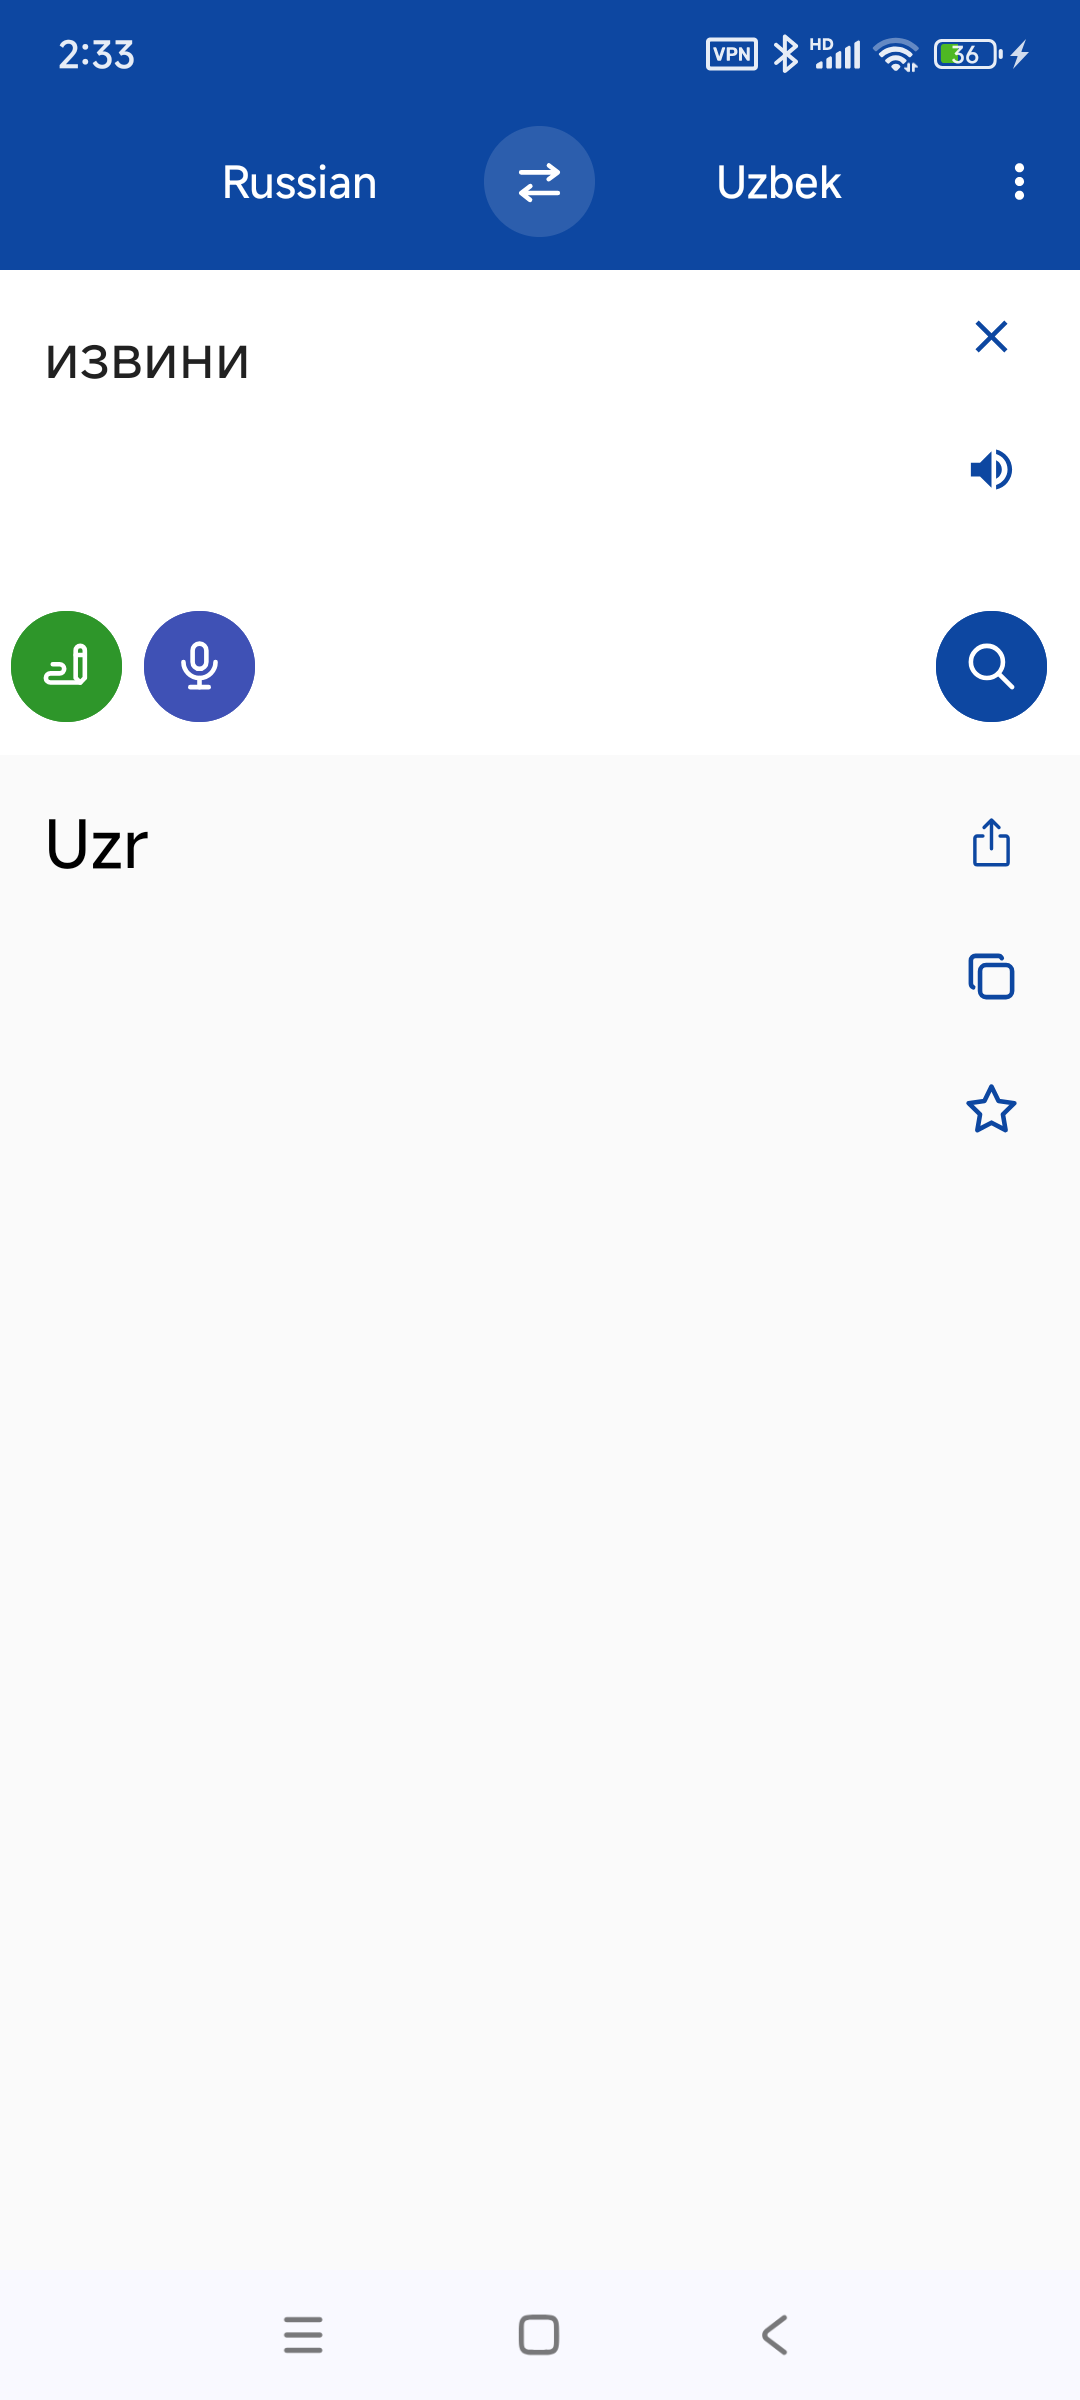The width and height of the screenshot is (1080, 2400).
Task: Open the three-dot overflow menu
Action: point(1019,182)
